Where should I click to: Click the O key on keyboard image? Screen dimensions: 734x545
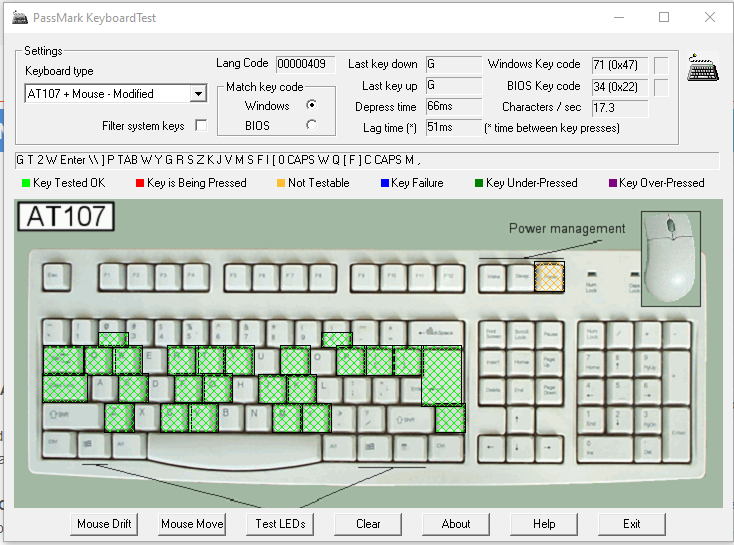click(x=323, y=360)
